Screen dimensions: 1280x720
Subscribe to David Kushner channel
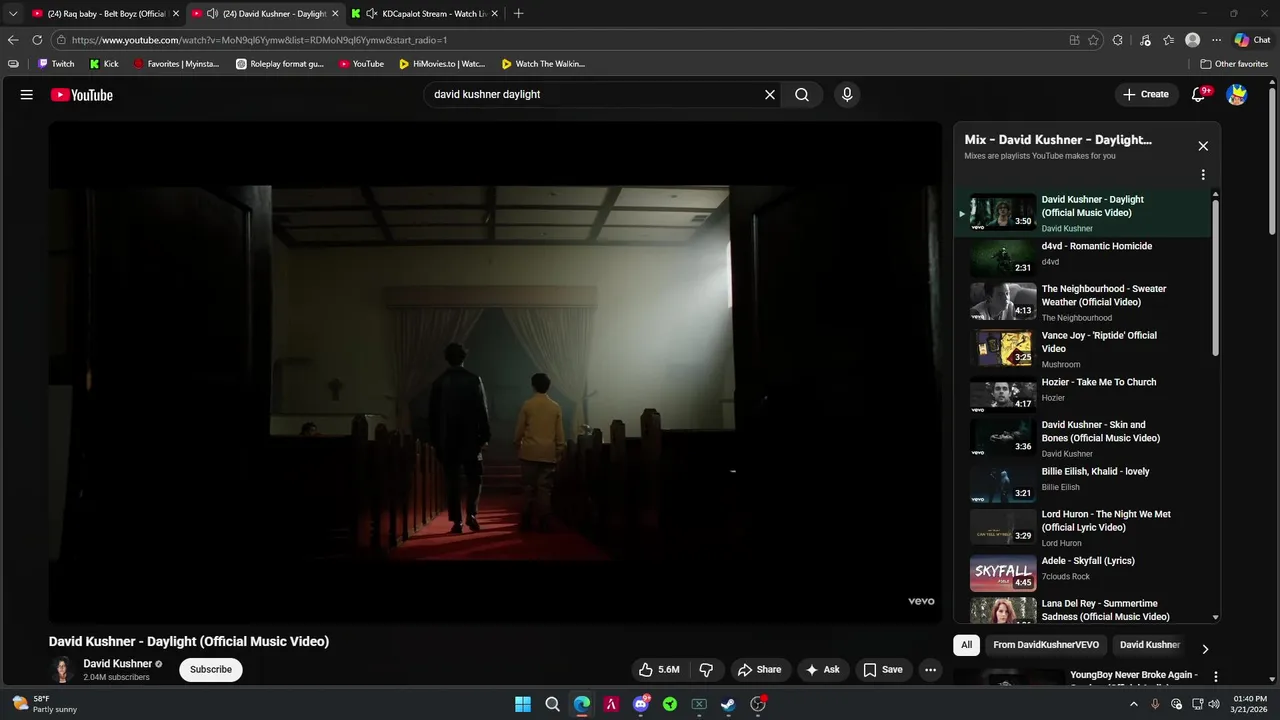pyautogui.click(x=211, y=670)
